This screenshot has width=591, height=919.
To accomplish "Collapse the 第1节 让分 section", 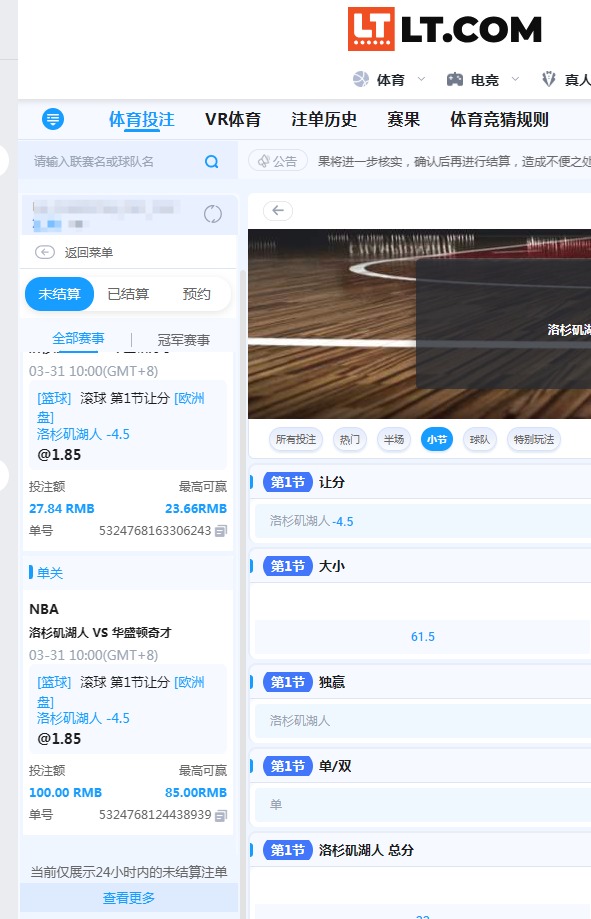I will (x=420, y=482).
